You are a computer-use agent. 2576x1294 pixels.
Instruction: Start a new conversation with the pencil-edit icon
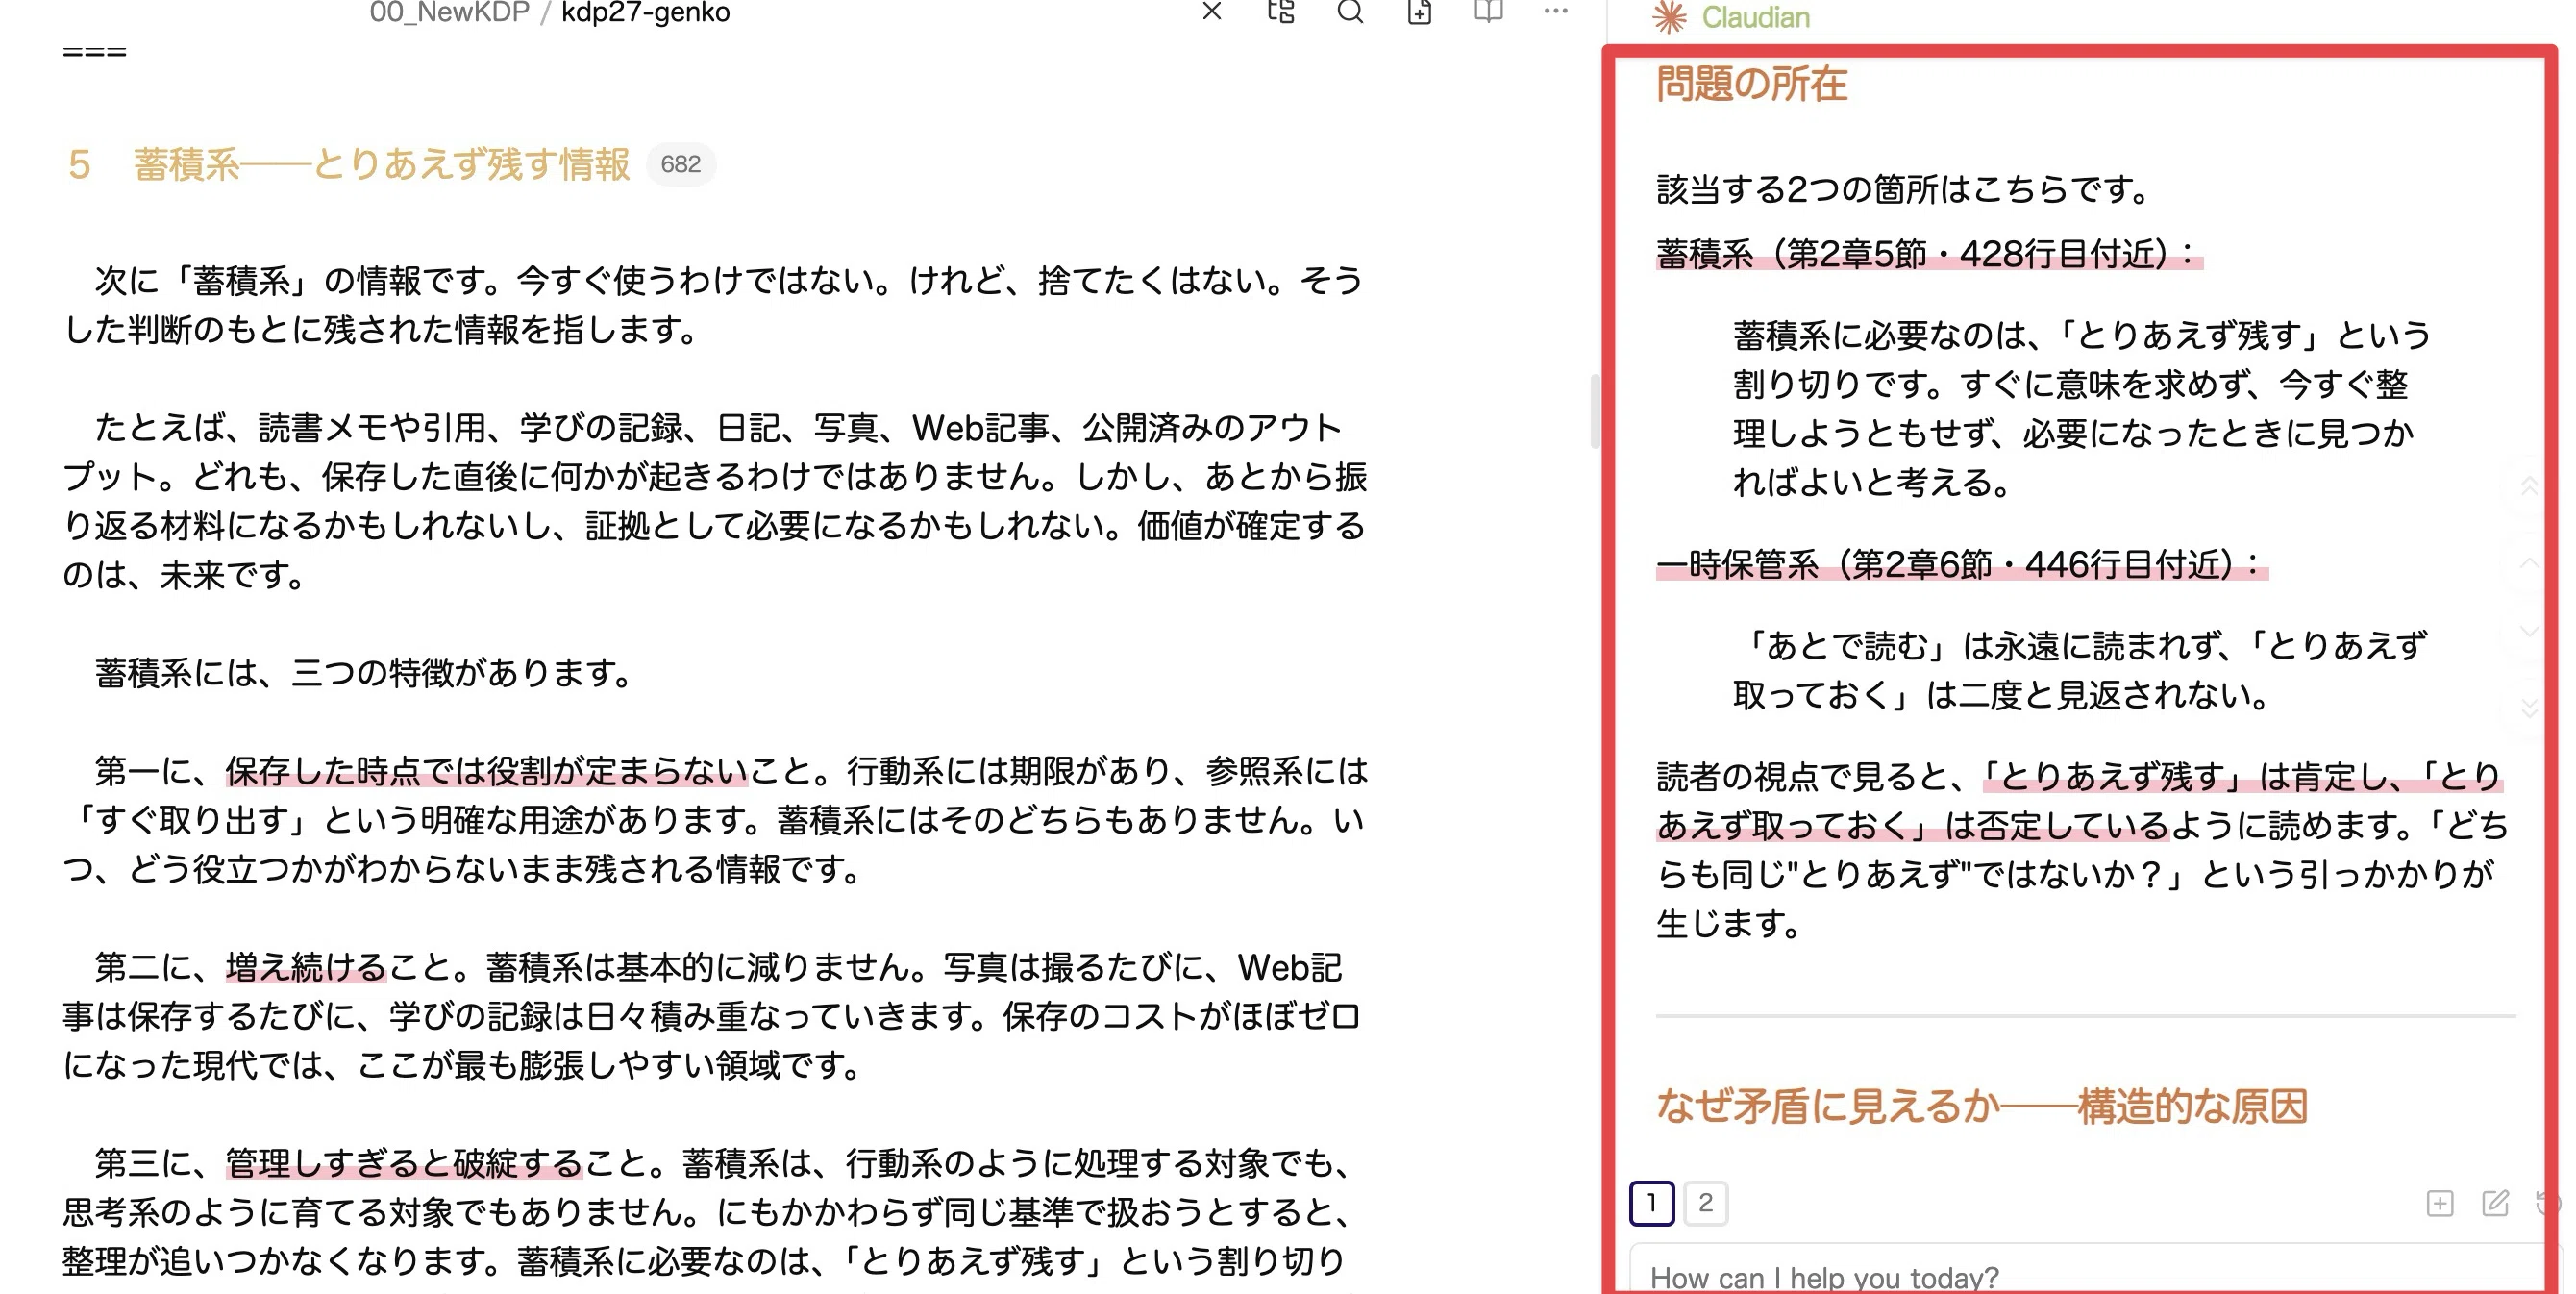(2495, 1203)
